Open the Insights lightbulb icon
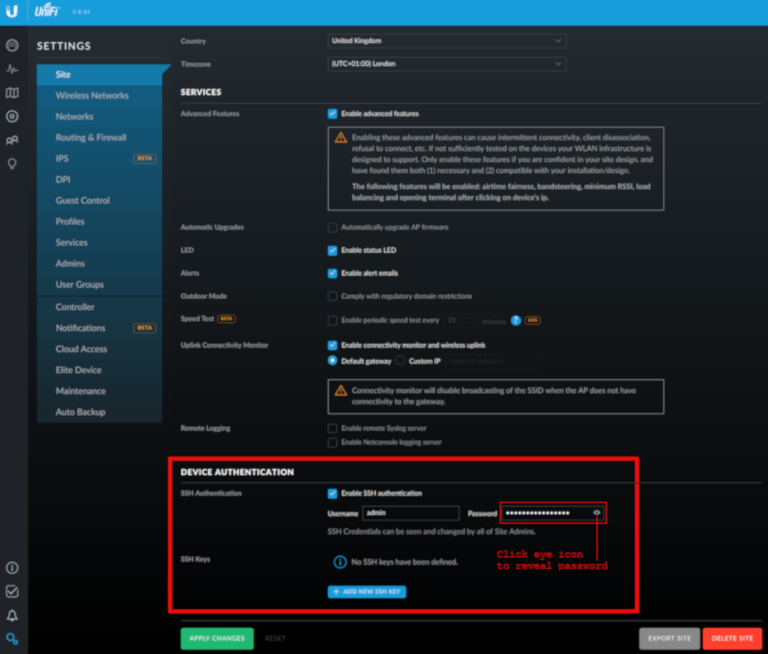Screen dimensions: 768x654 pos(12,164)
